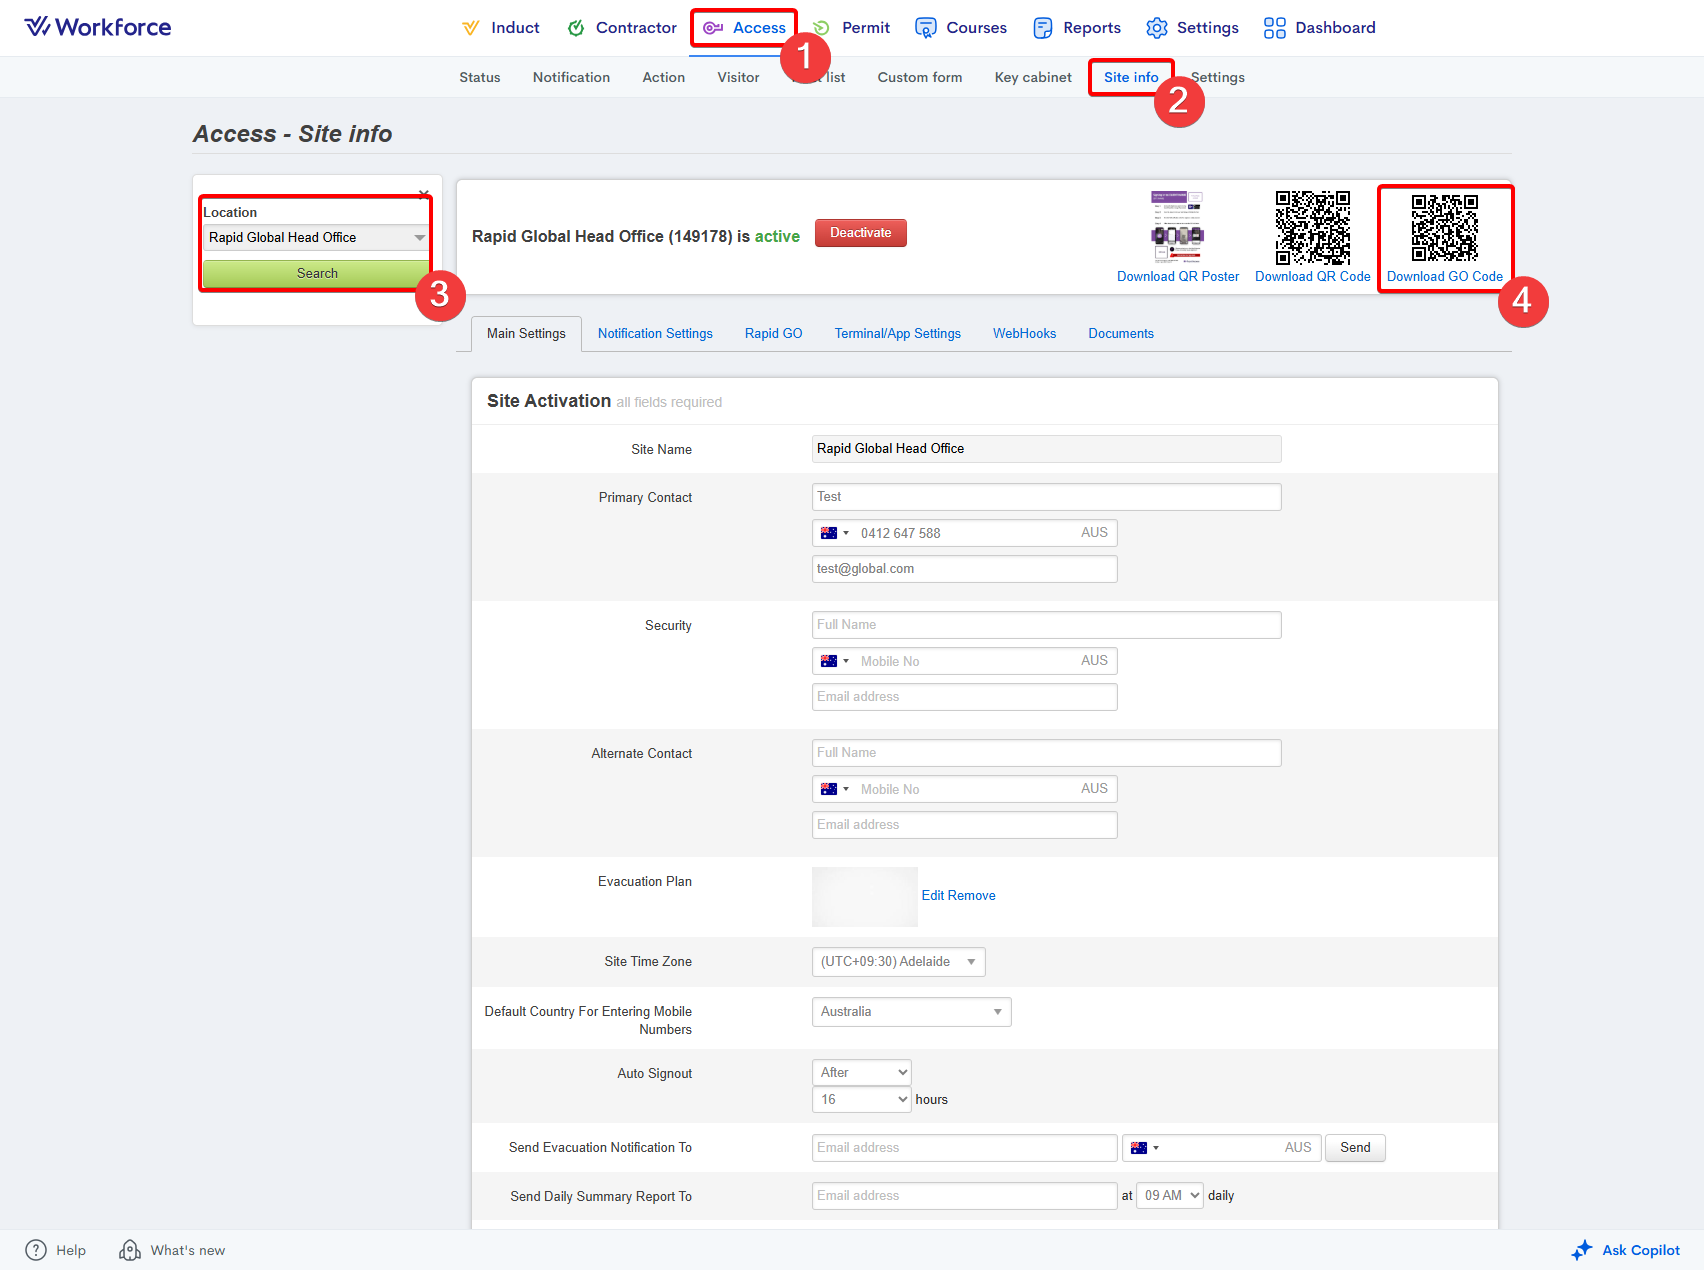Open the Courses module icon
The image size is (1704, 1270).
pos(926,28)
